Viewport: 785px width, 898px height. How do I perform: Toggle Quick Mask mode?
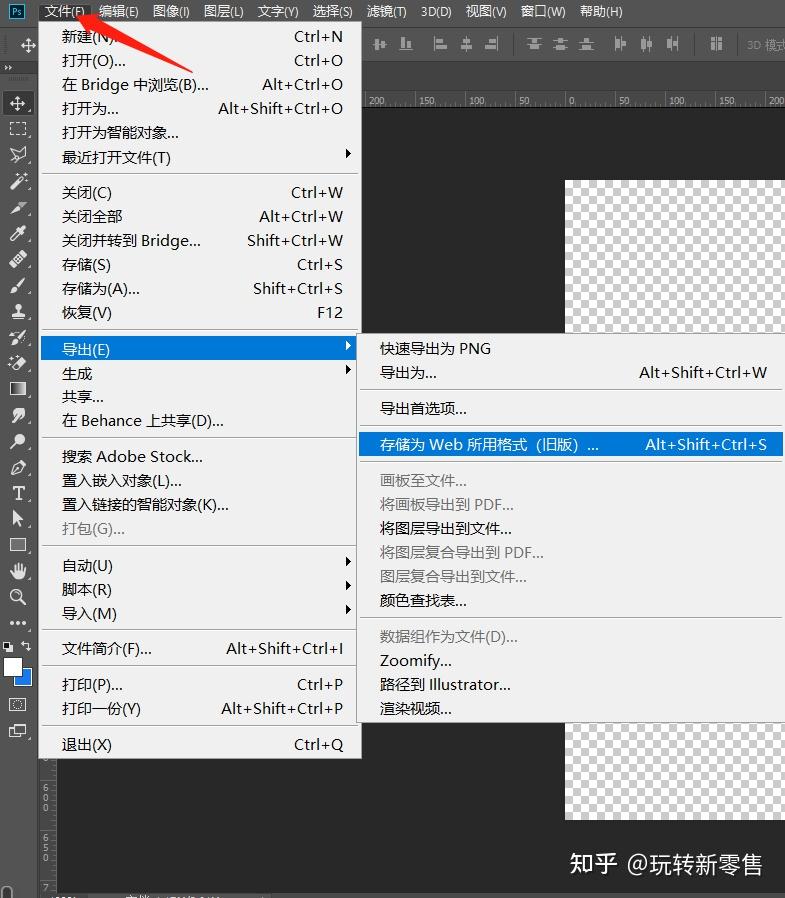(18, 704)
